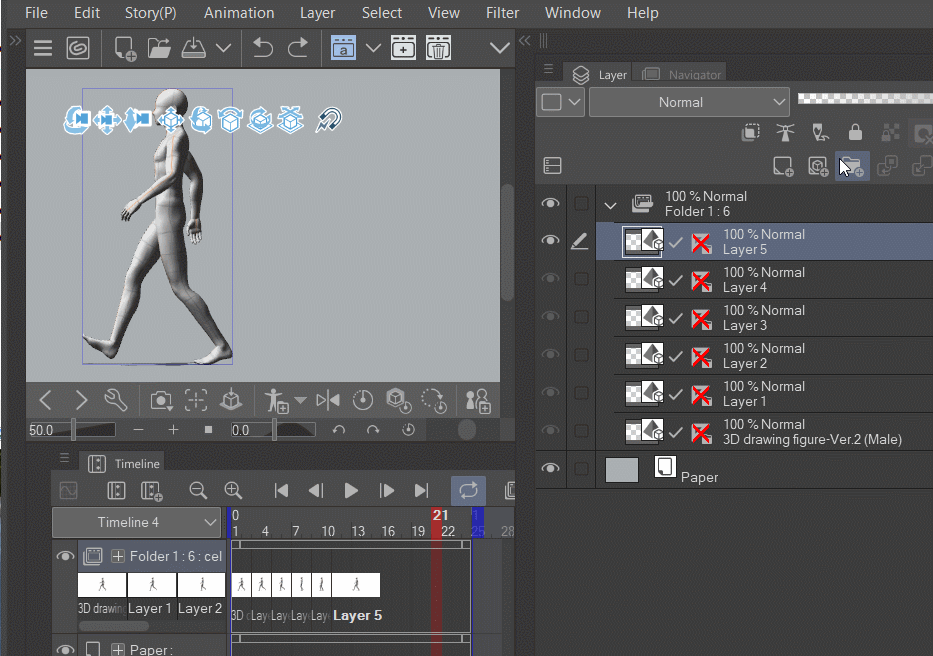Click the Undo arrow in the command bar
This screenshot has width=933, height=656.
pos(263,48)
